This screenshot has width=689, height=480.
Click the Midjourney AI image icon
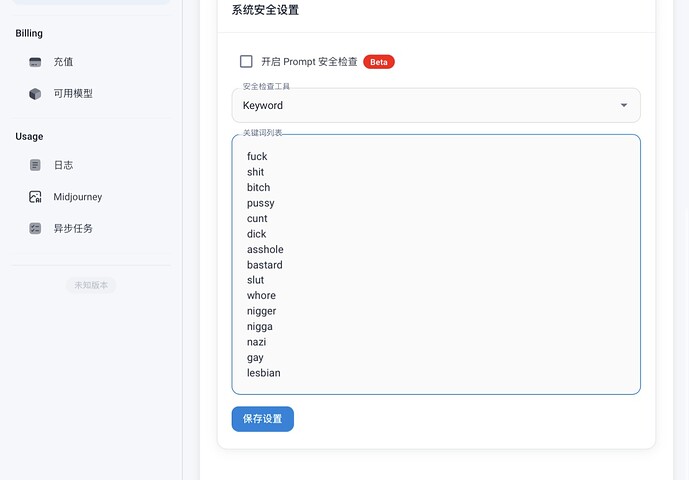35,196
